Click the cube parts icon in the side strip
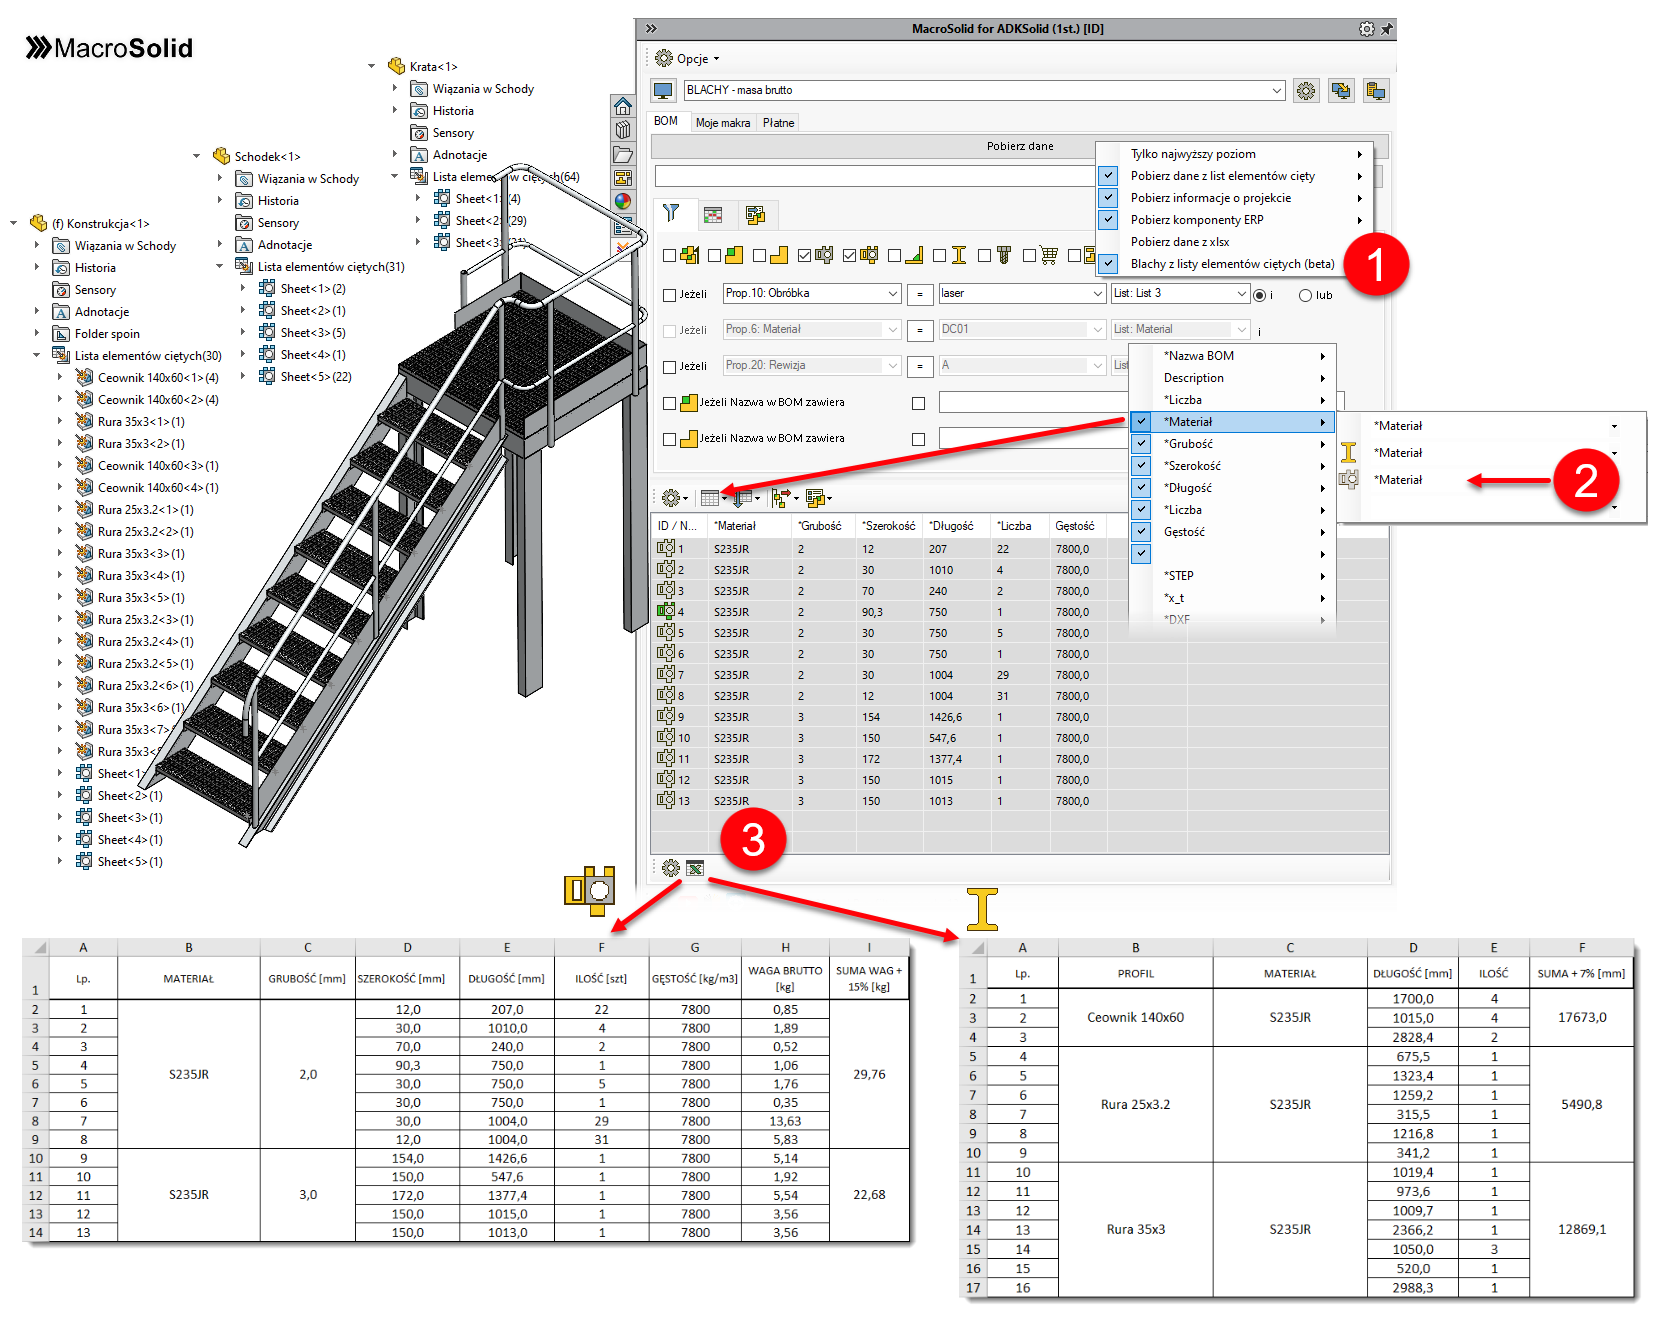The width and height of the screenshot is (1671, 1323). (622, 130)
